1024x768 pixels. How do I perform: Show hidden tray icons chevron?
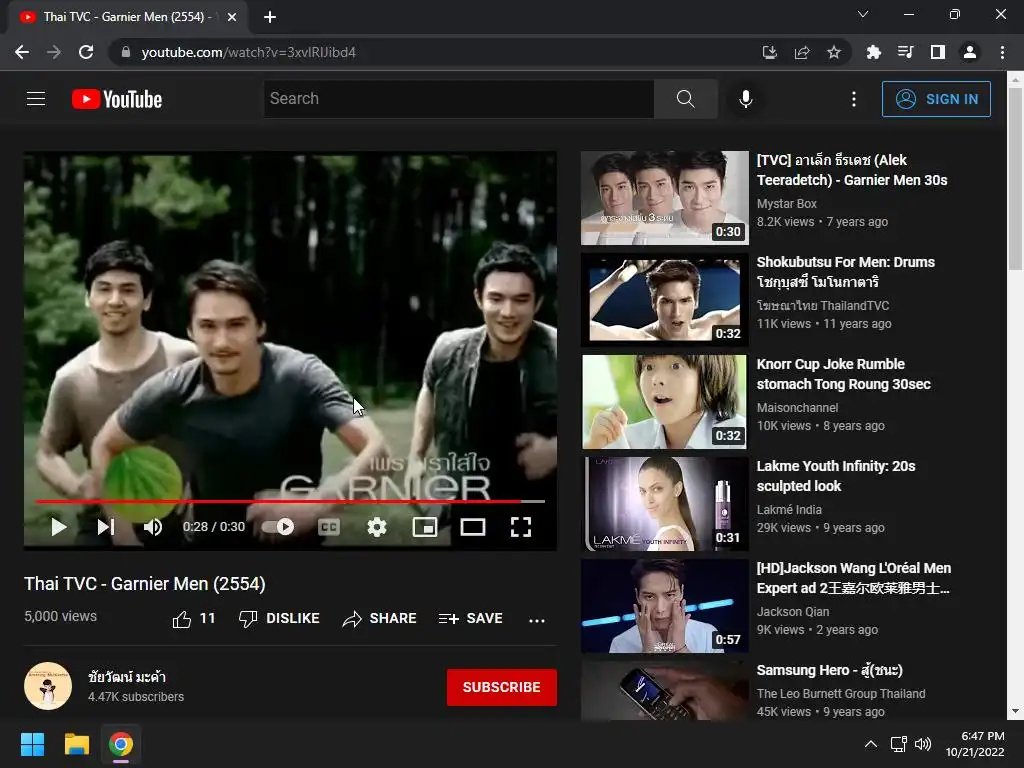point(871,744)
